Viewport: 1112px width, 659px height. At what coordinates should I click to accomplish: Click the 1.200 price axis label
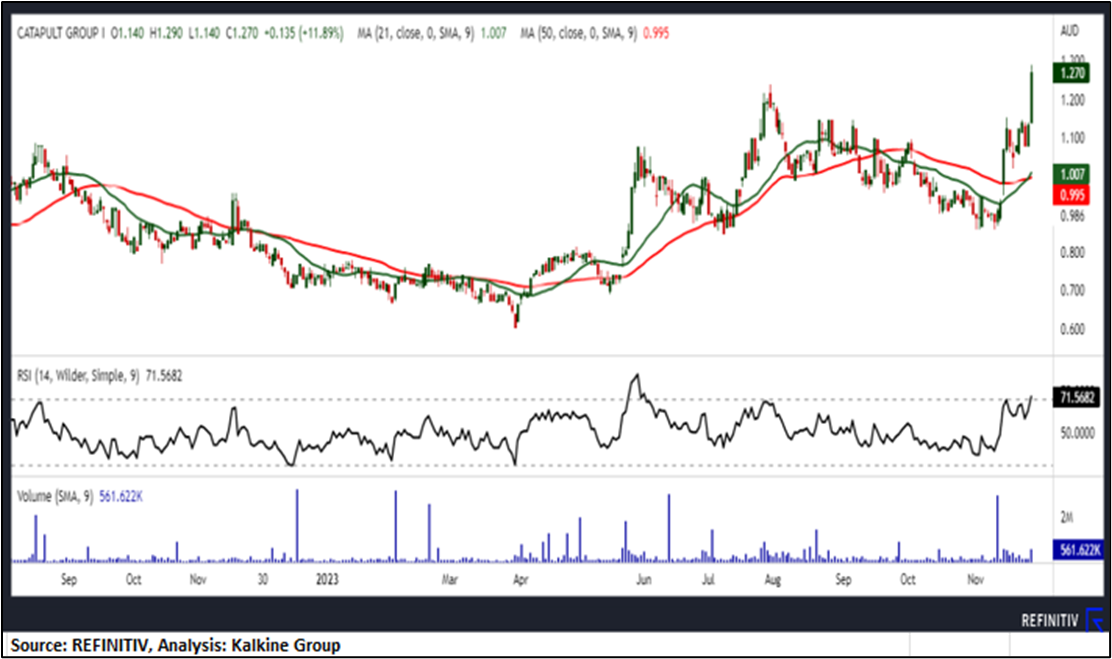pos(1072,100)
